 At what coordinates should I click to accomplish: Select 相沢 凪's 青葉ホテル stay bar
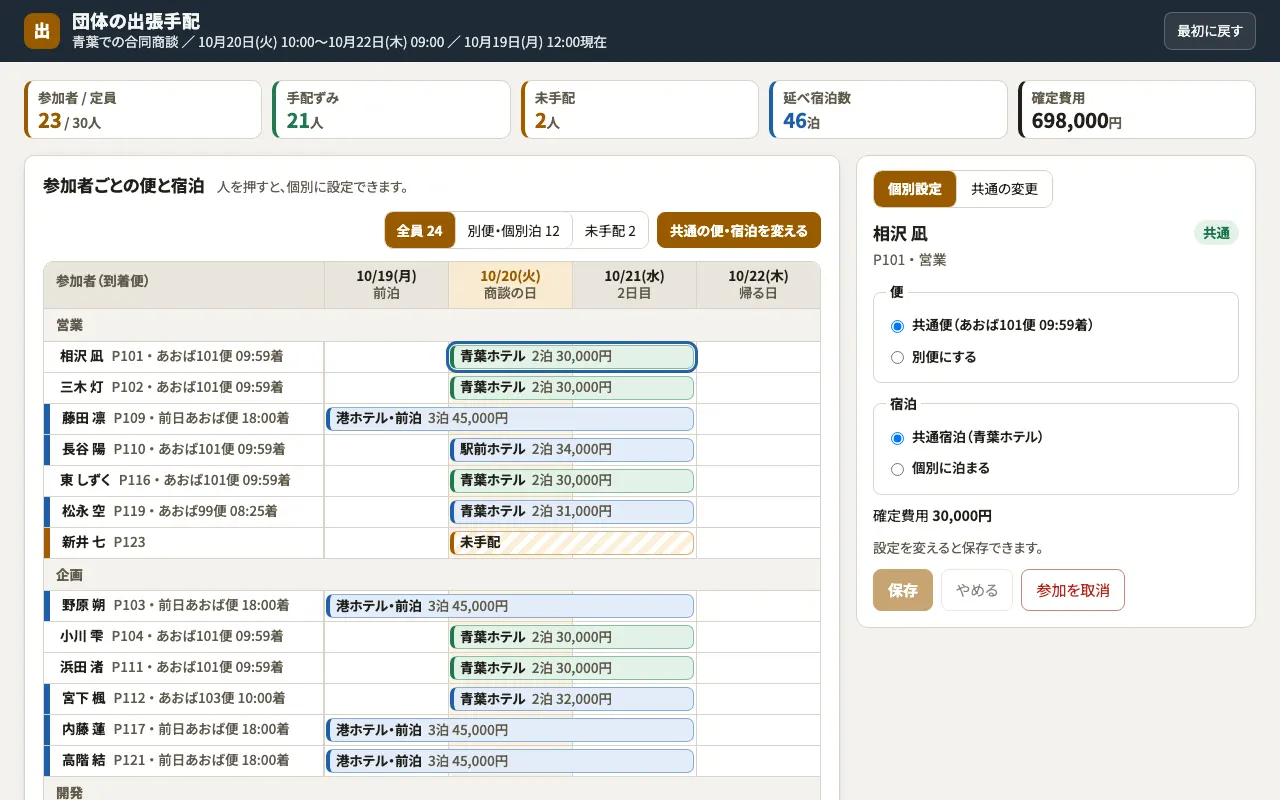(572, 356)
